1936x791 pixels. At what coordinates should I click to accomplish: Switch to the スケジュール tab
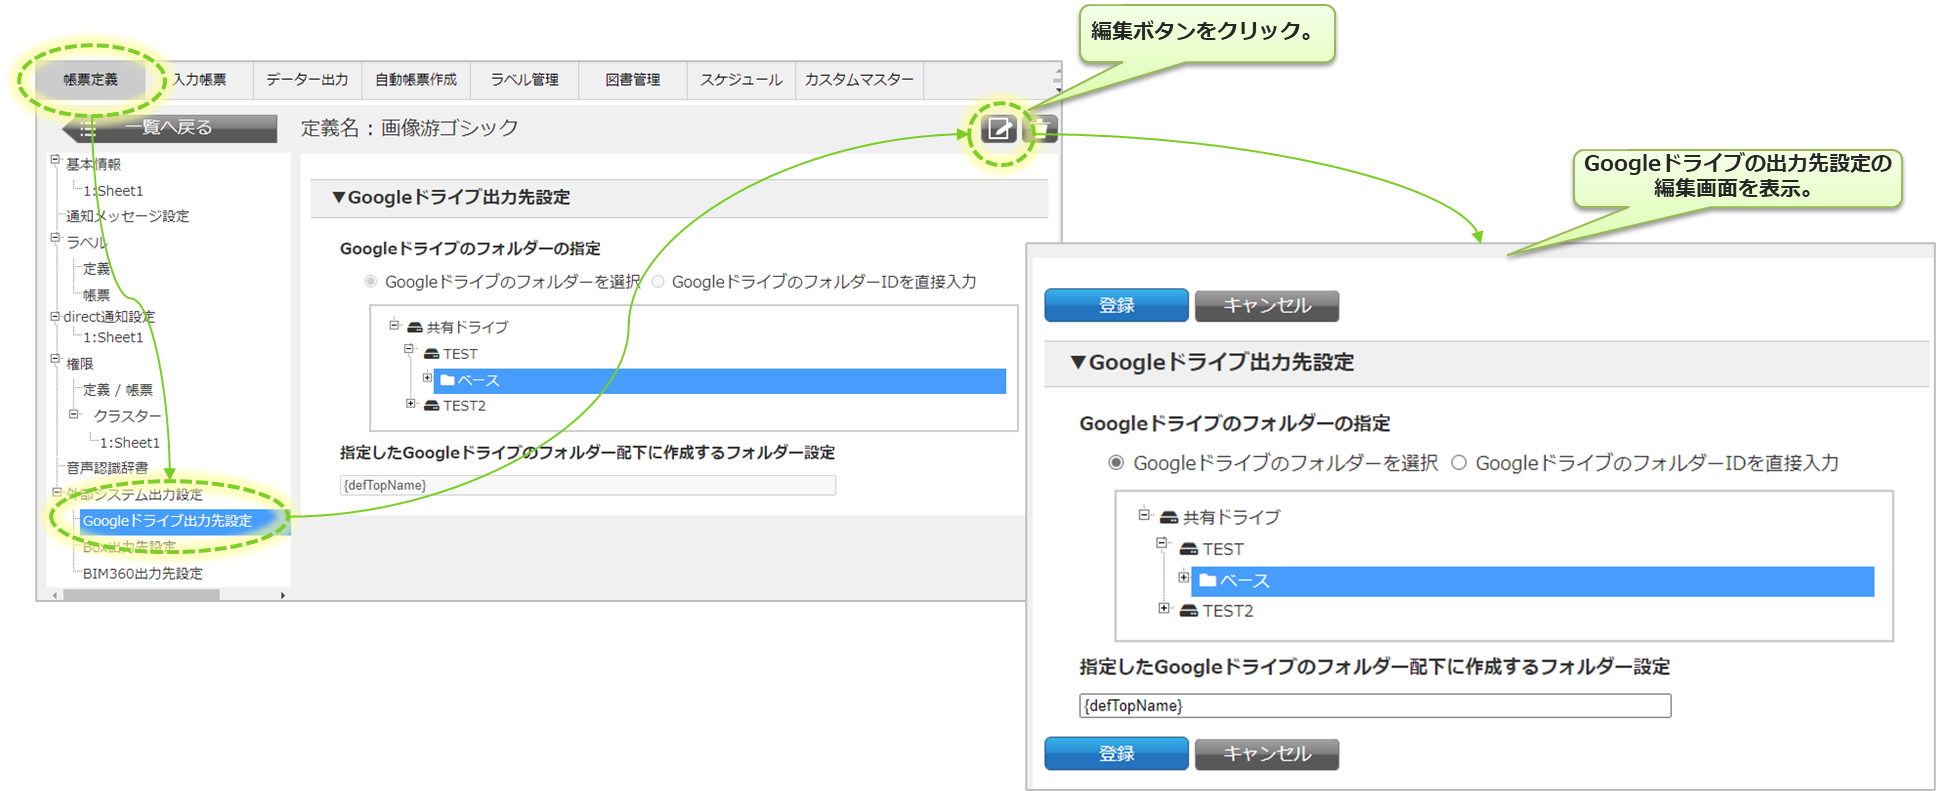pyautogui.click(x=741, y=80)
